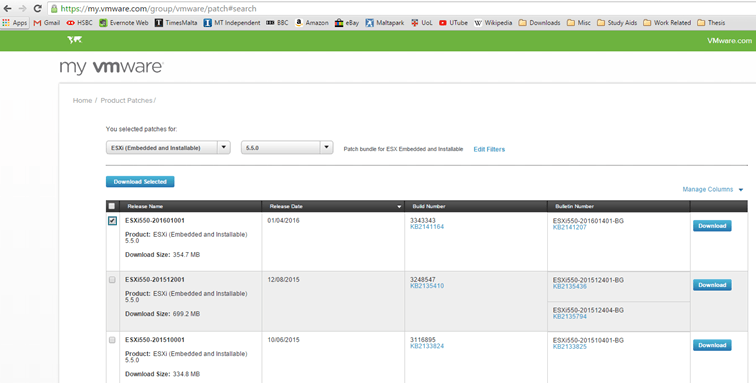Open the Study Aids bookmark folder
This screenshot has height=383, width=756.
point(617,23)
